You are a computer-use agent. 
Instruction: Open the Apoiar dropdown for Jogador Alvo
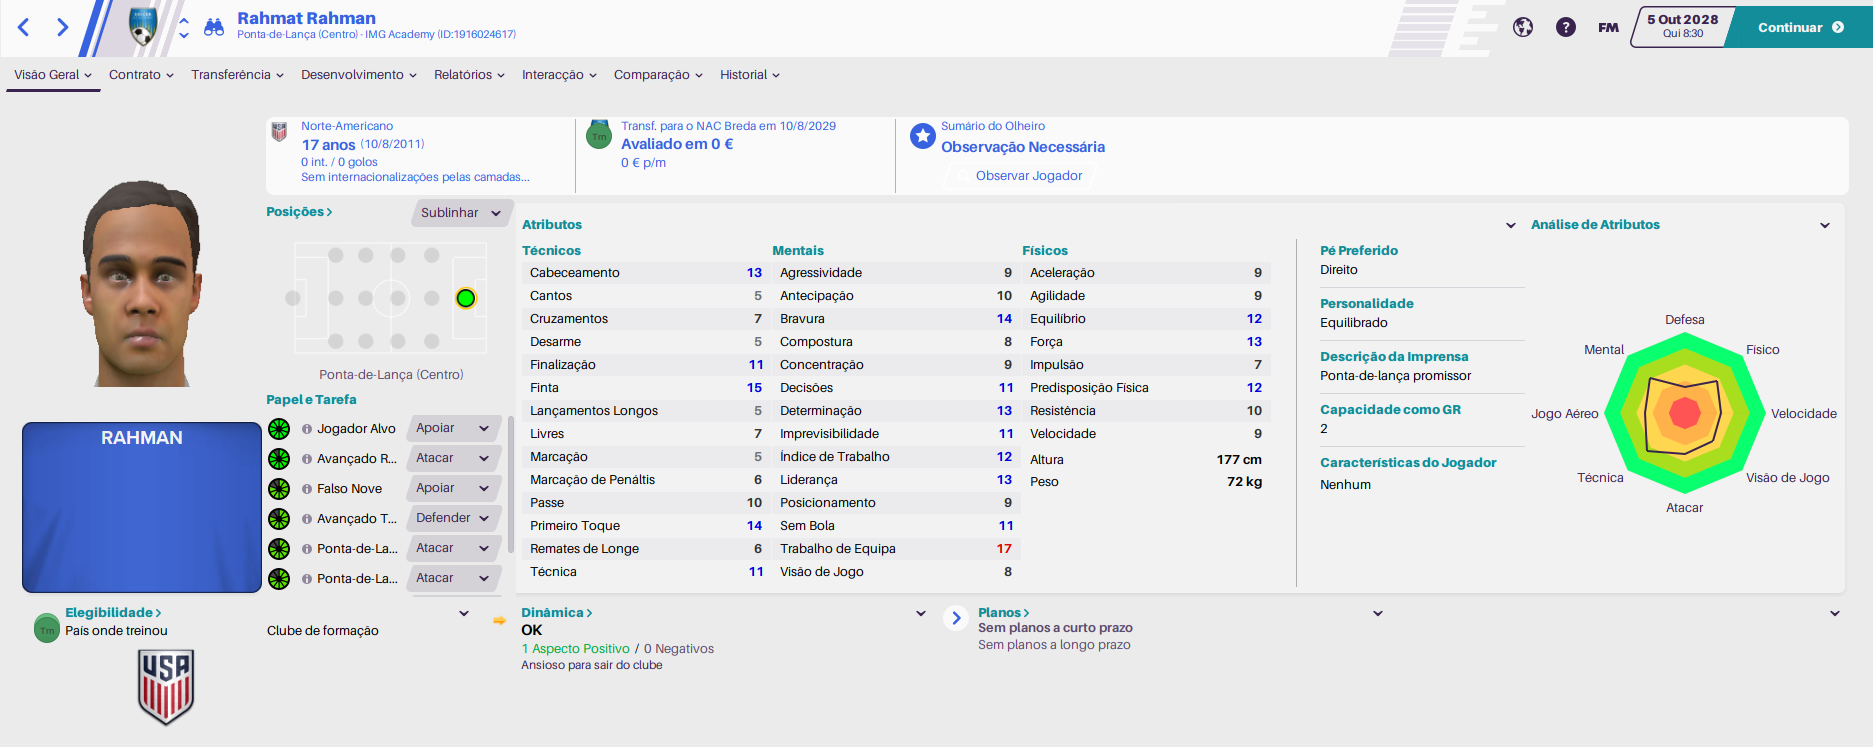point(454,428)
